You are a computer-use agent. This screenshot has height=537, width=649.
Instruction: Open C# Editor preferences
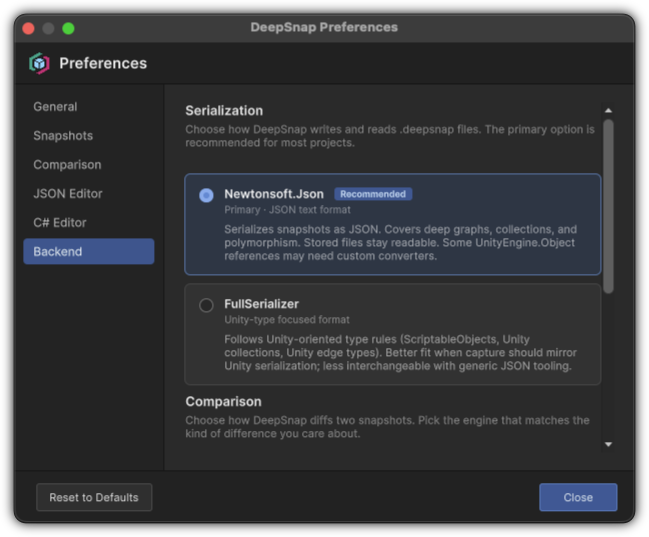(x=89, y=223)
